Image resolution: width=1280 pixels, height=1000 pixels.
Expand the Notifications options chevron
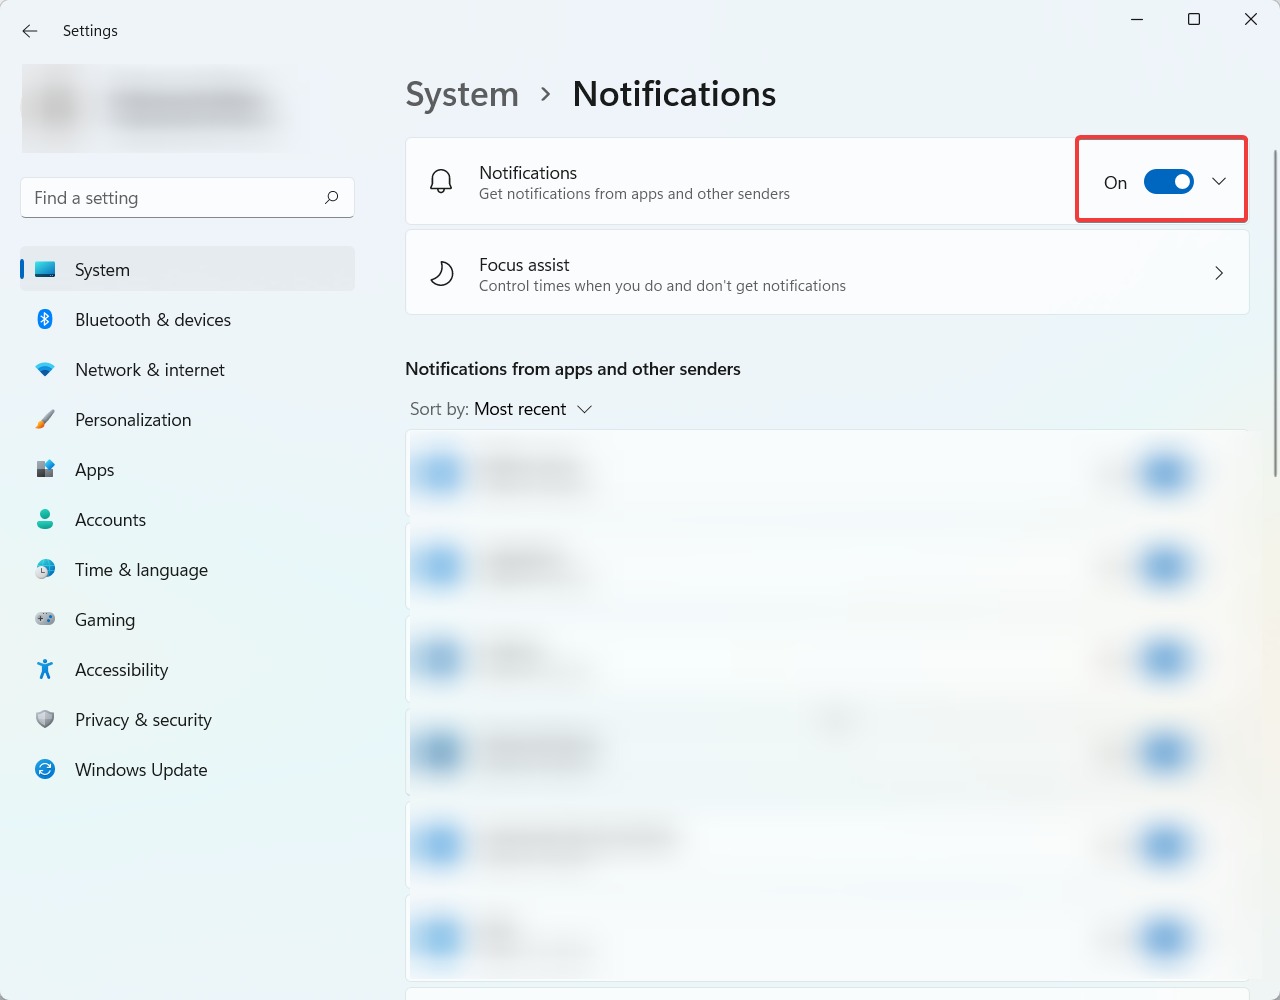(1219, 181)
